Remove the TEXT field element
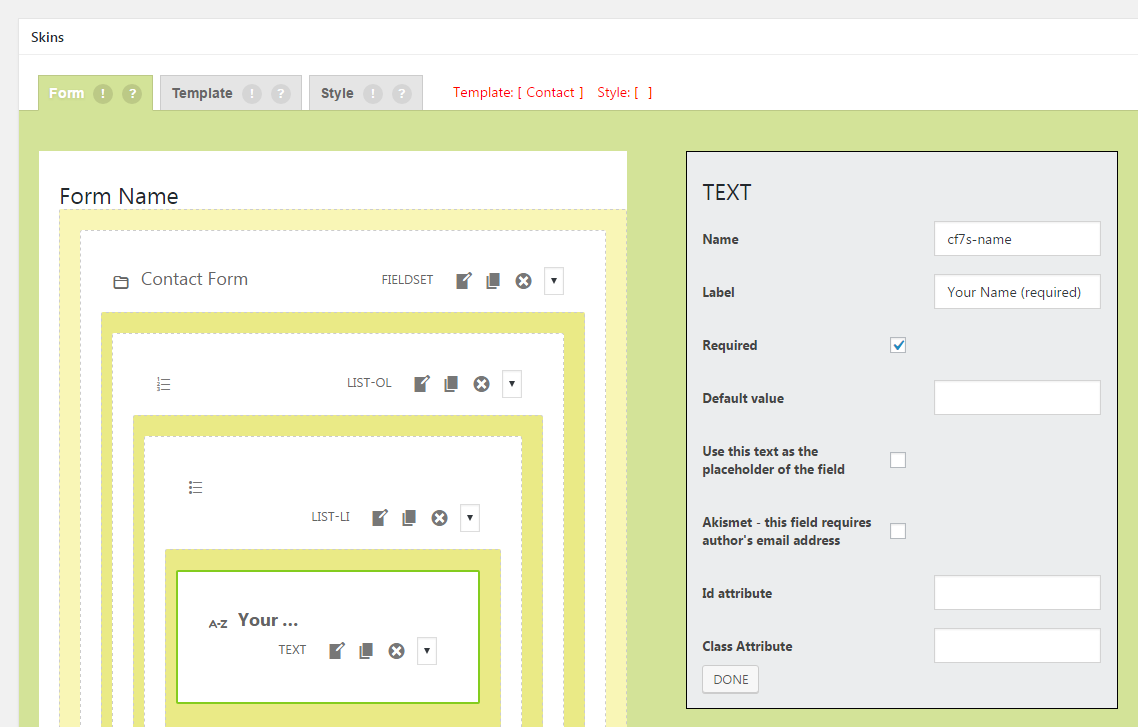Image resolution: width=1138 pixels, height=727 pixels. pos(396,651)
